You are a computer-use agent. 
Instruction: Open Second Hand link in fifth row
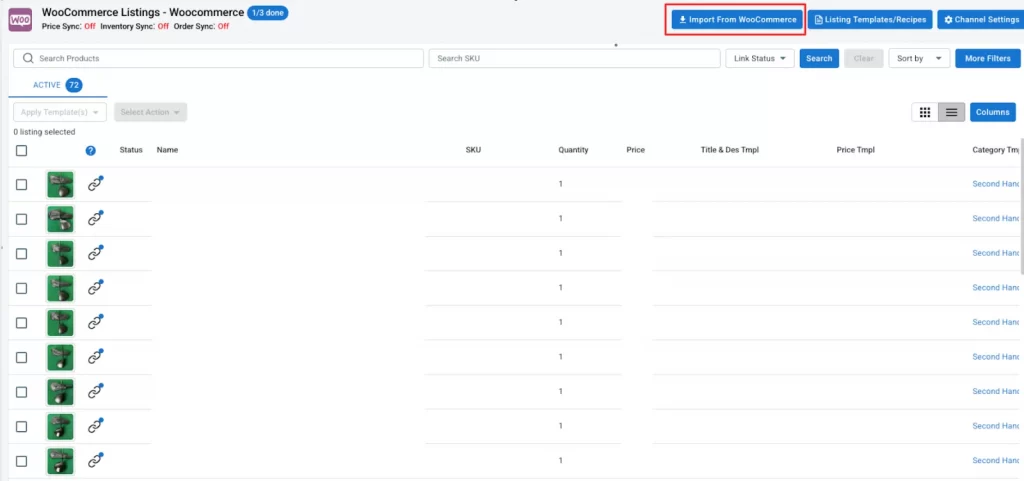click(x=997, y=322)
